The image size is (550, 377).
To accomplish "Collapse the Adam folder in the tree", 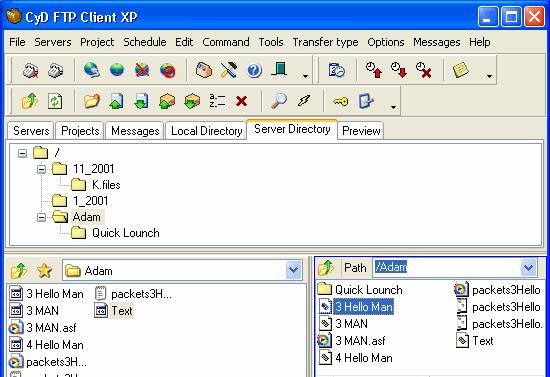I will (41, 217).
